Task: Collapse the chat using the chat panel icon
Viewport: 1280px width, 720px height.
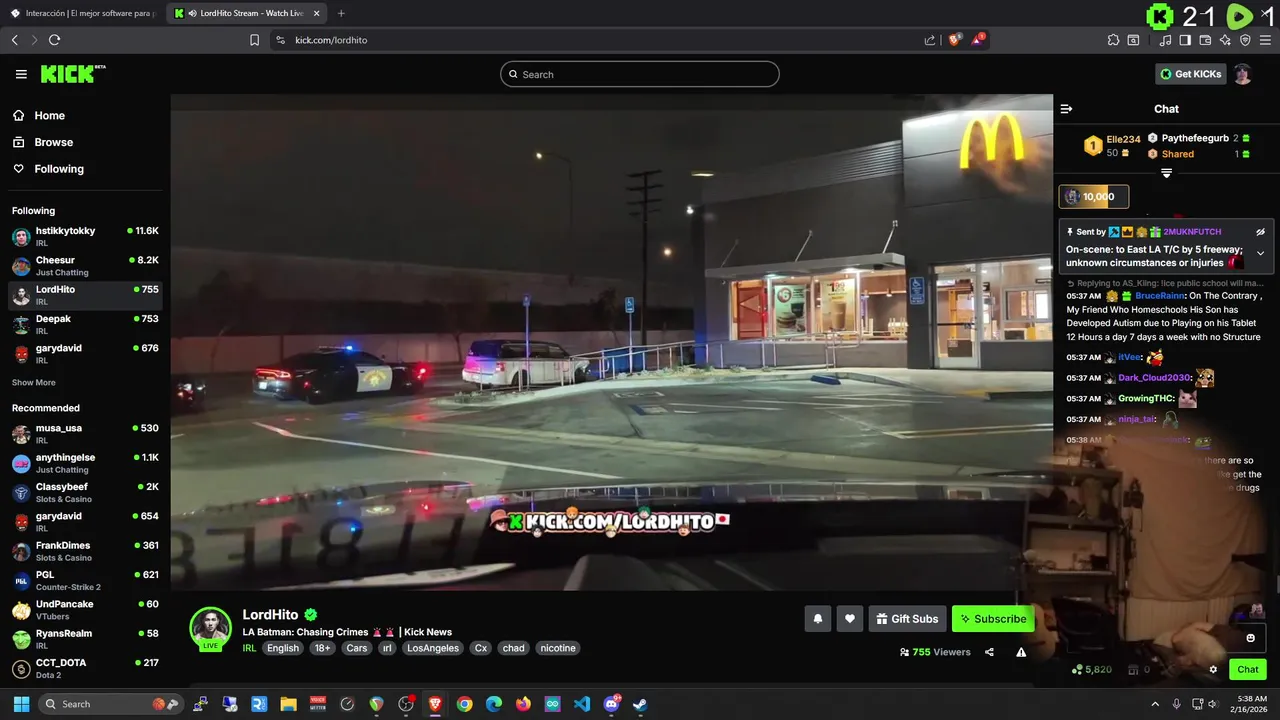Action: pos(1066,109)
